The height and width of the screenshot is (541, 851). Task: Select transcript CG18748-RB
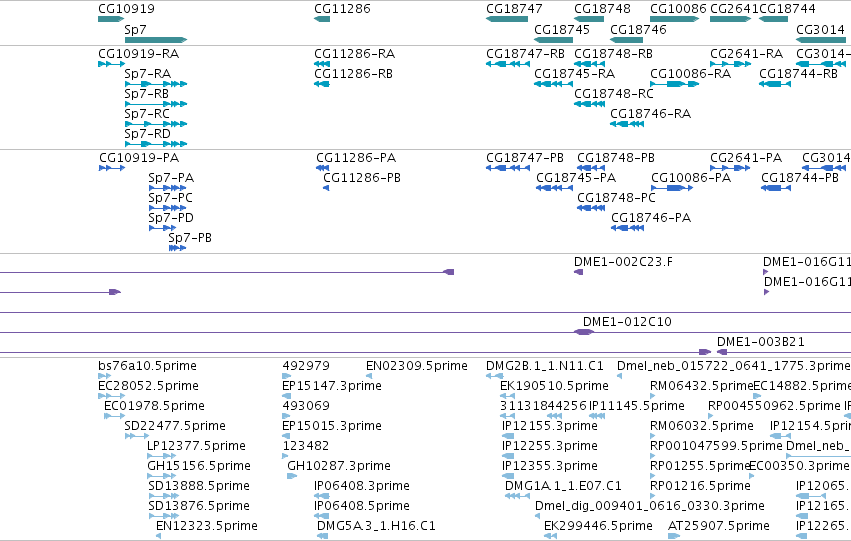tap(613, 54)
